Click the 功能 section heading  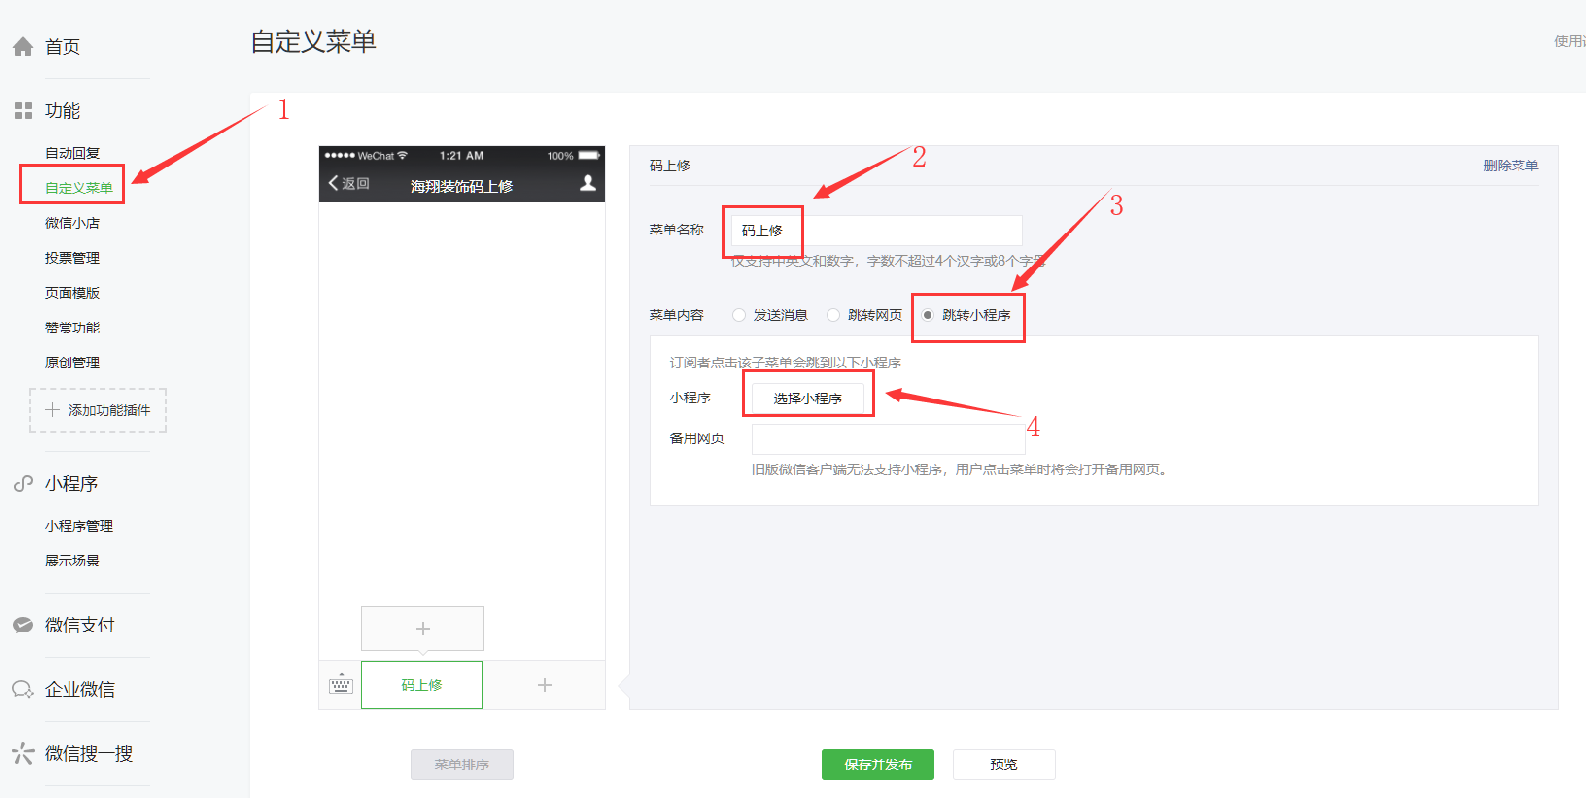62,110
